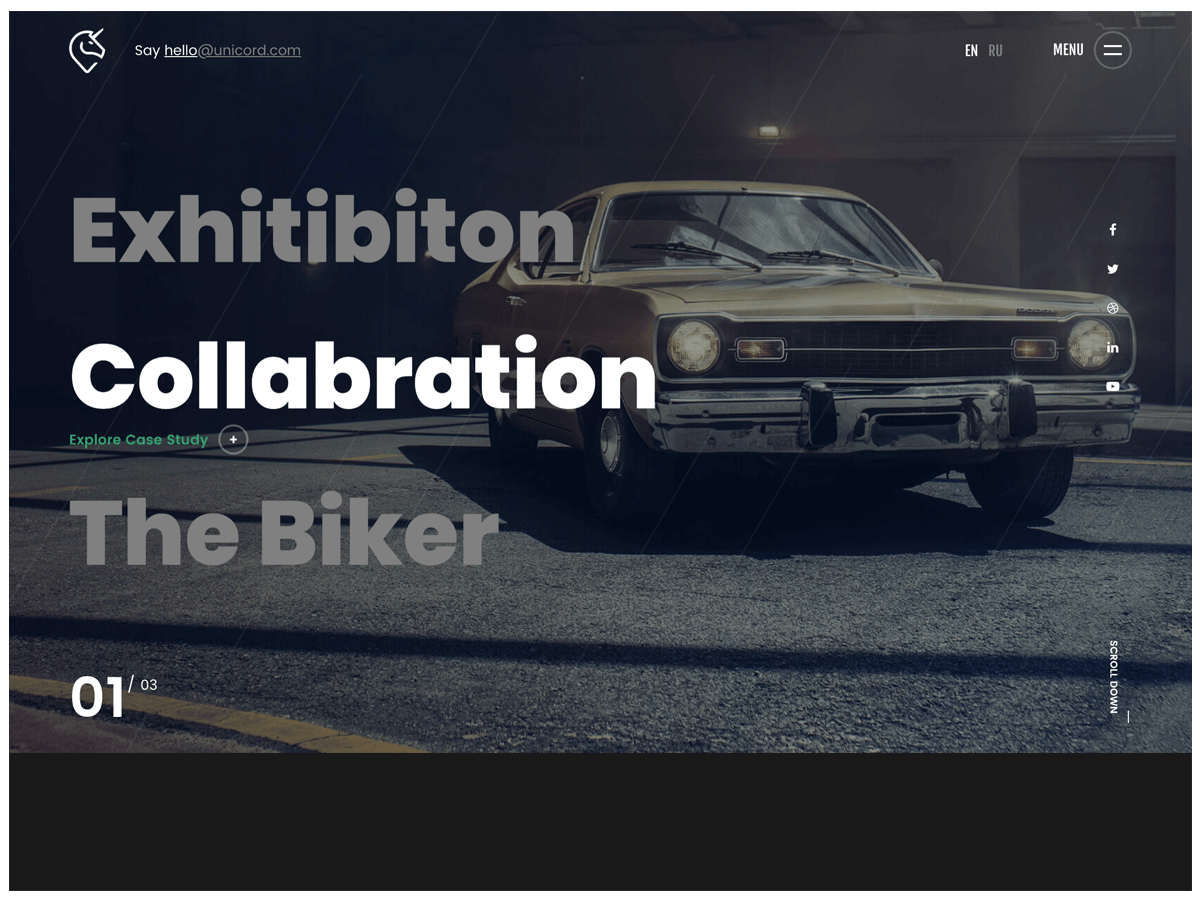Viewport: 1200px width, 900px height.
Task: Switch language to RU
Action: click(995, 51)
